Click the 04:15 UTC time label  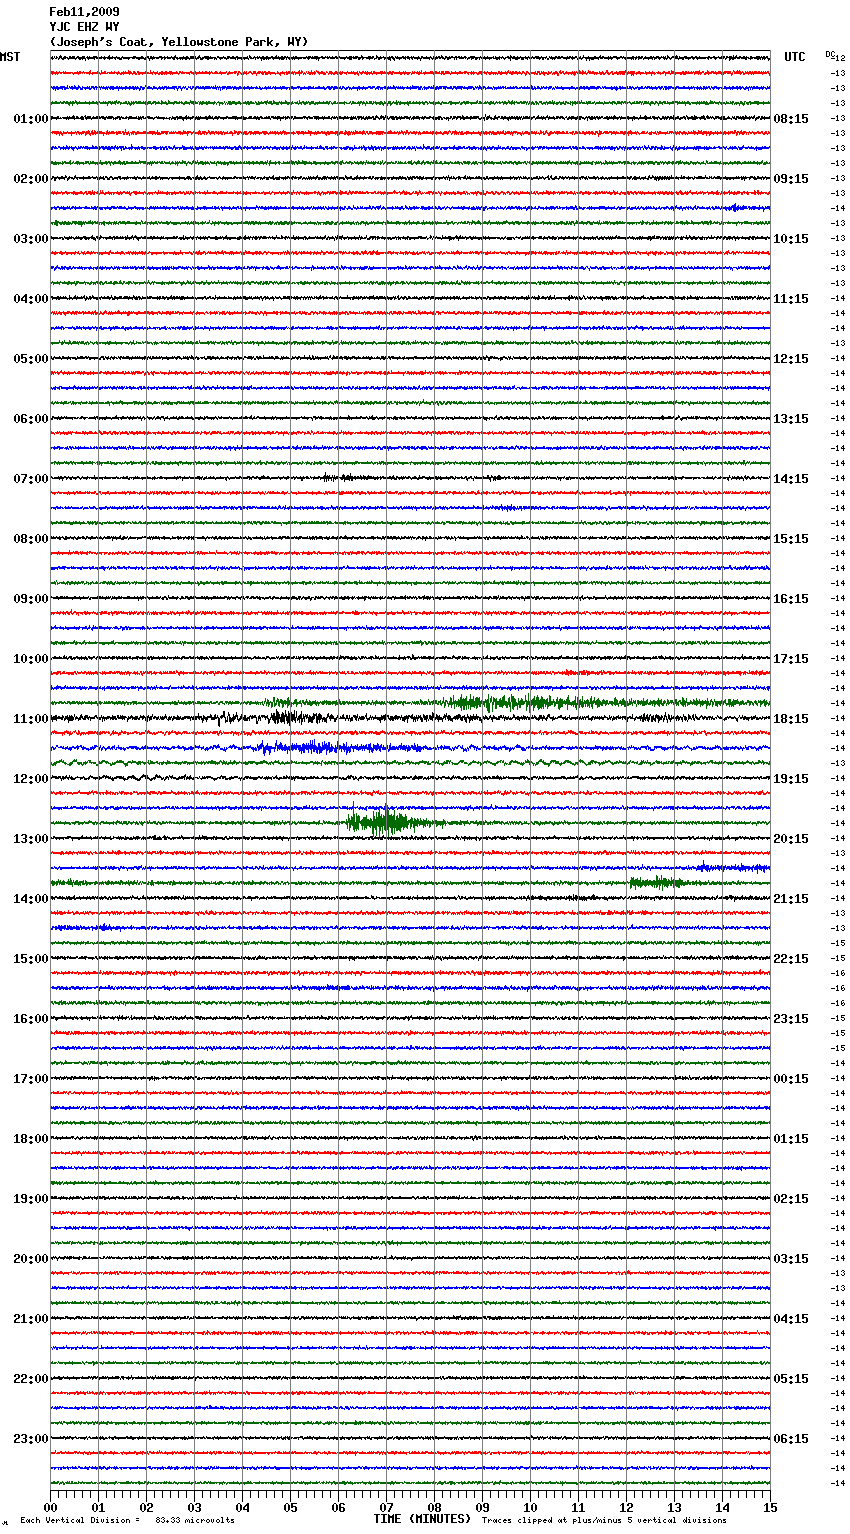click(791, 1319)
